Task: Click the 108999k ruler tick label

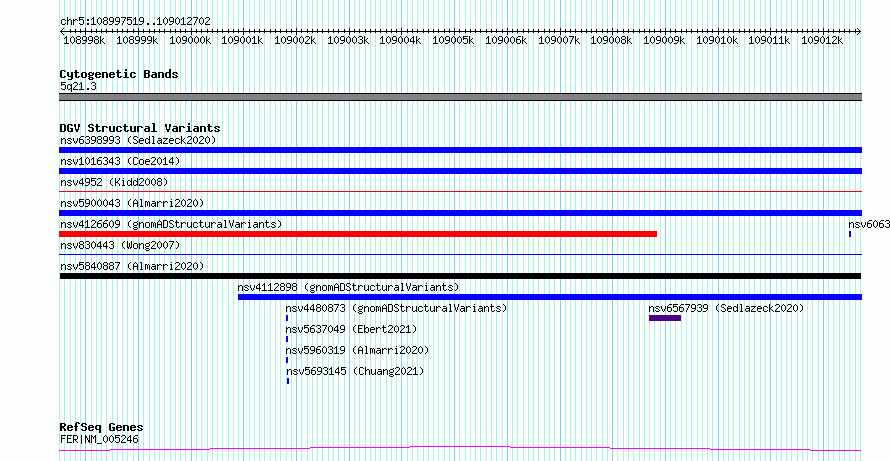Action: pos(137,40)
